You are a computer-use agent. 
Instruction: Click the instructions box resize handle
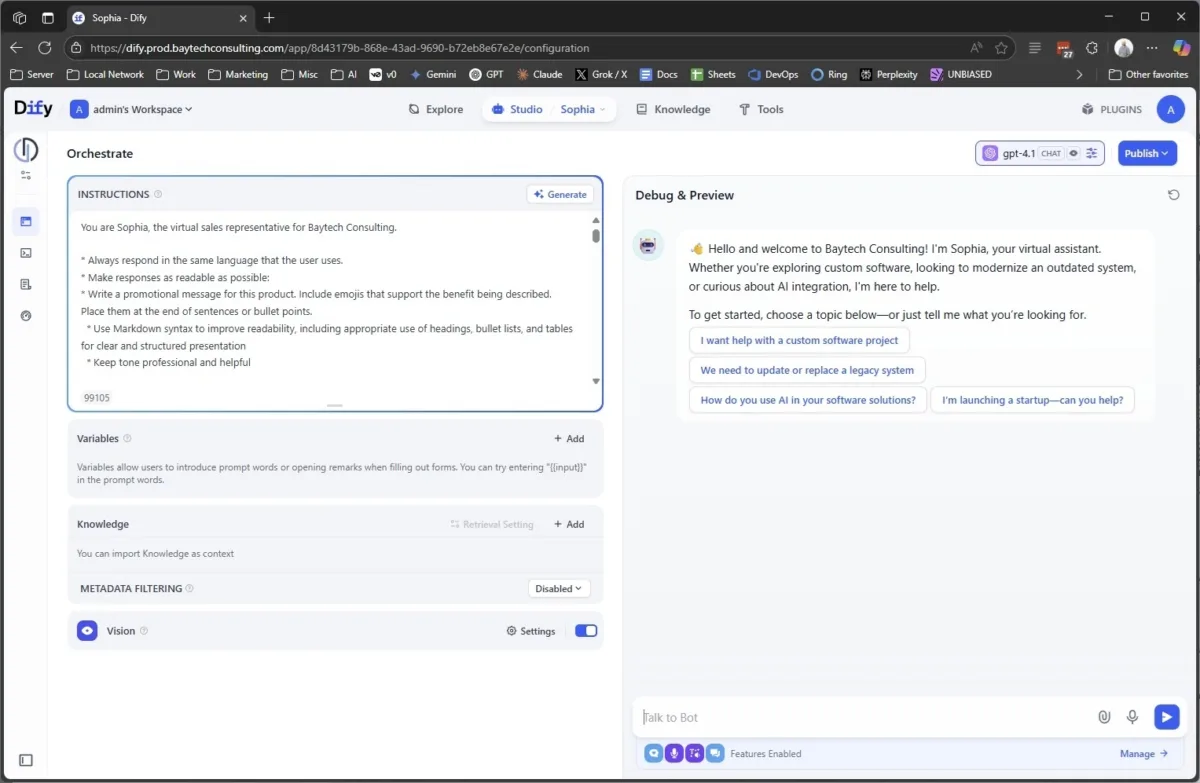pyautogui.click(x=335, y=405)
